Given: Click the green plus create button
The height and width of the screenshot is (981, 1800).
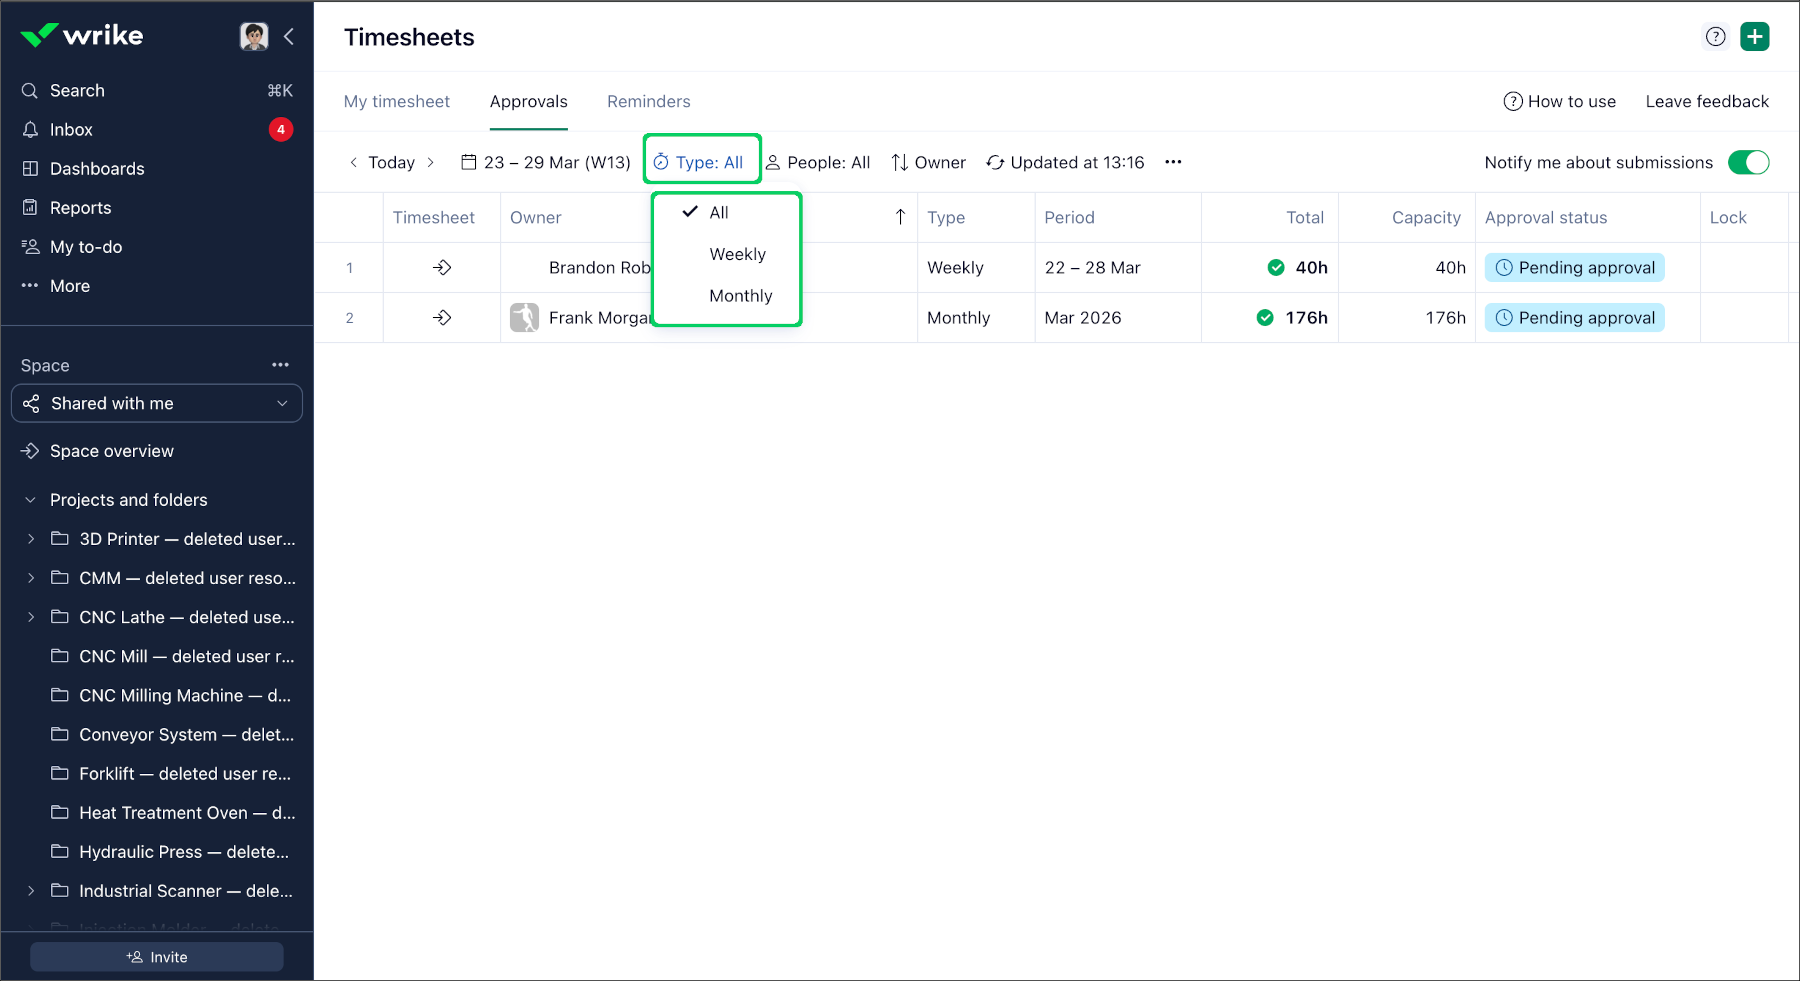Looking at the screenshot, I should (x=1754, y=37).
